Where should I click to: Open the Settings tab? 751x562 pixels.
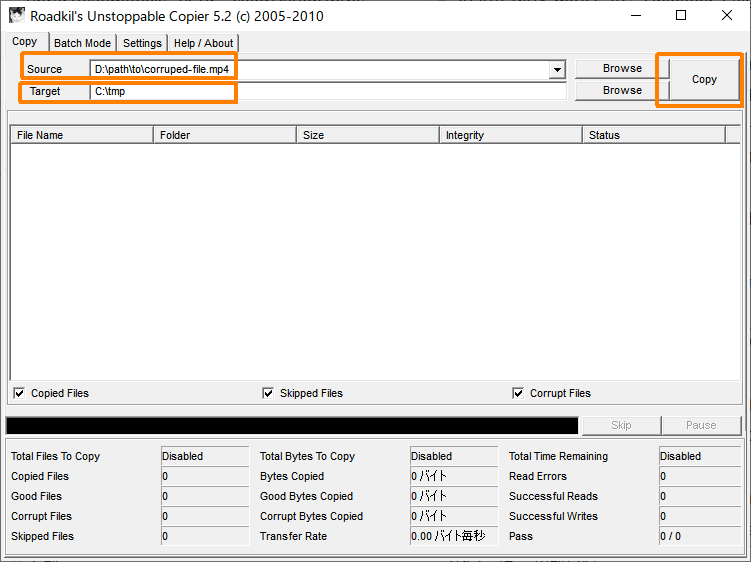click(142, 43)
